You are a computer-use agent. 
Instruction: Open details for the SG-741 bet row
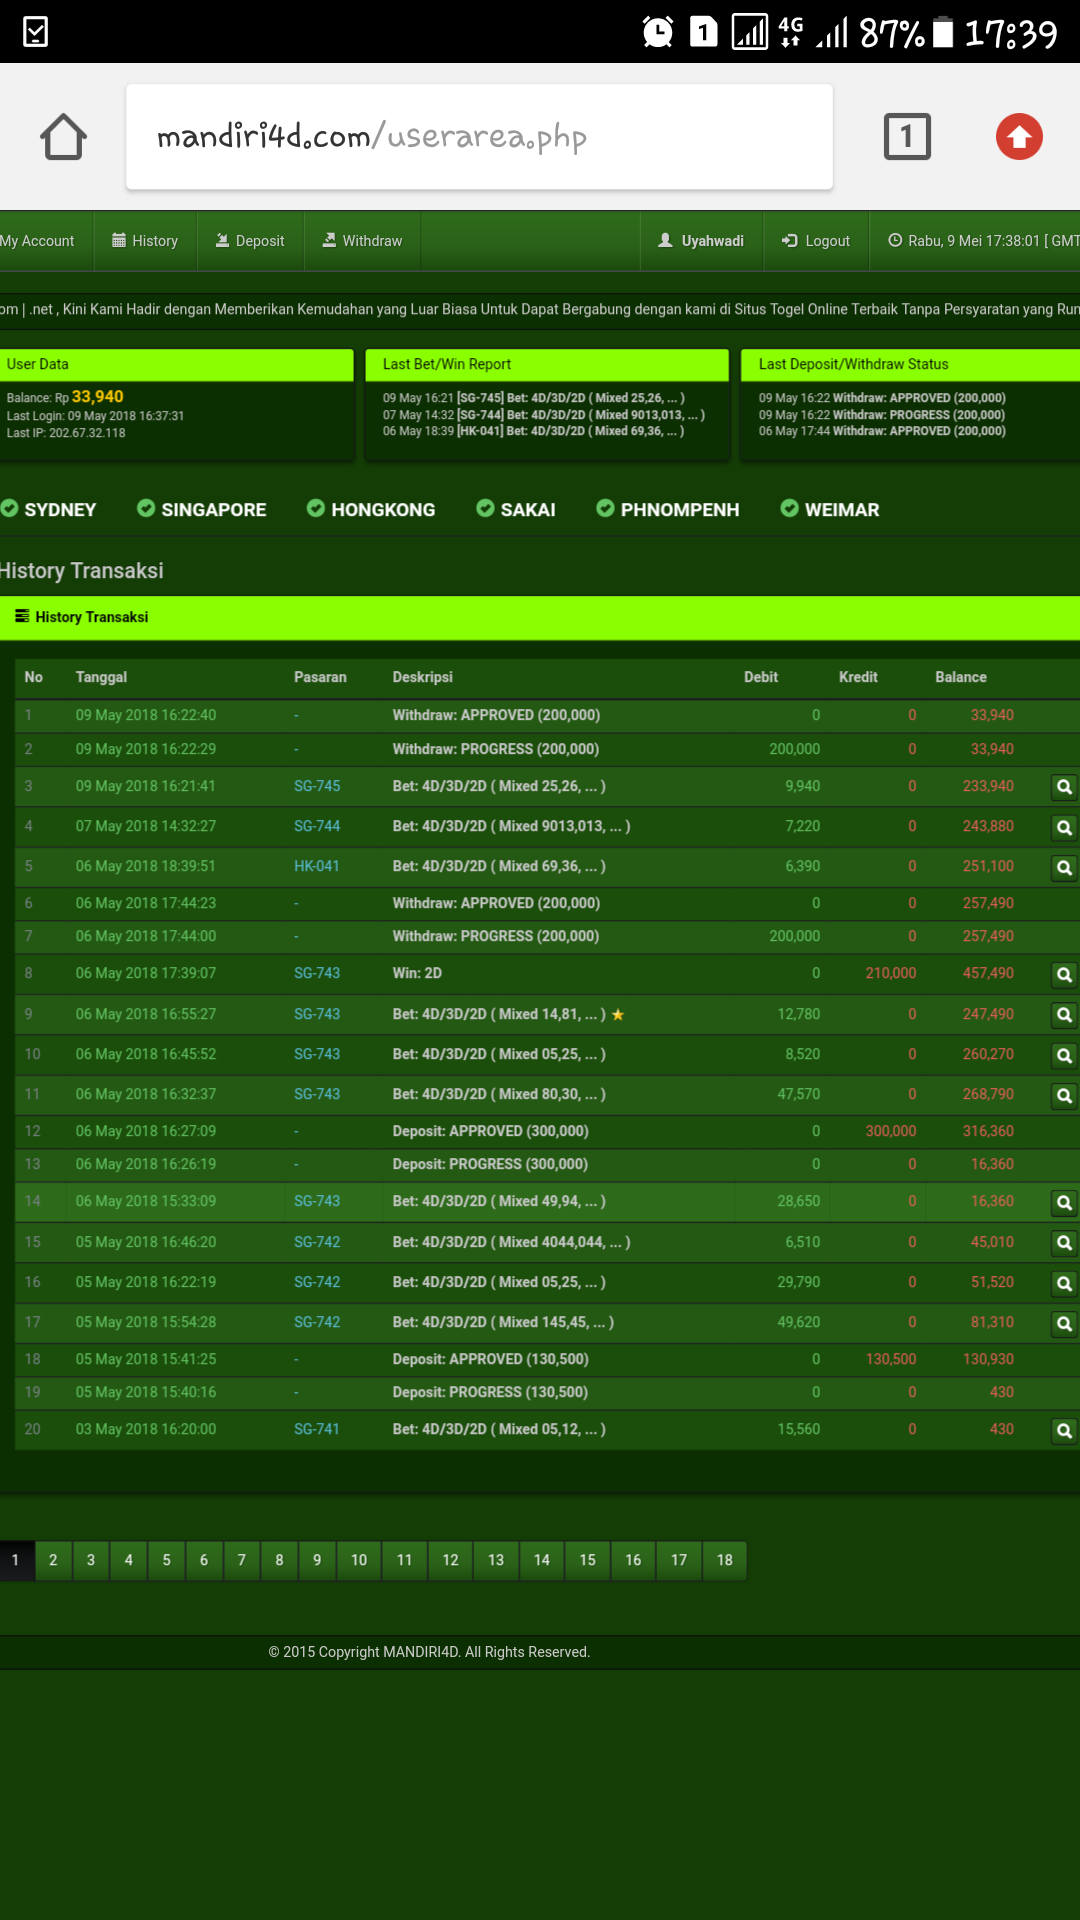pyautogui.click(x=1064, y=1430)
